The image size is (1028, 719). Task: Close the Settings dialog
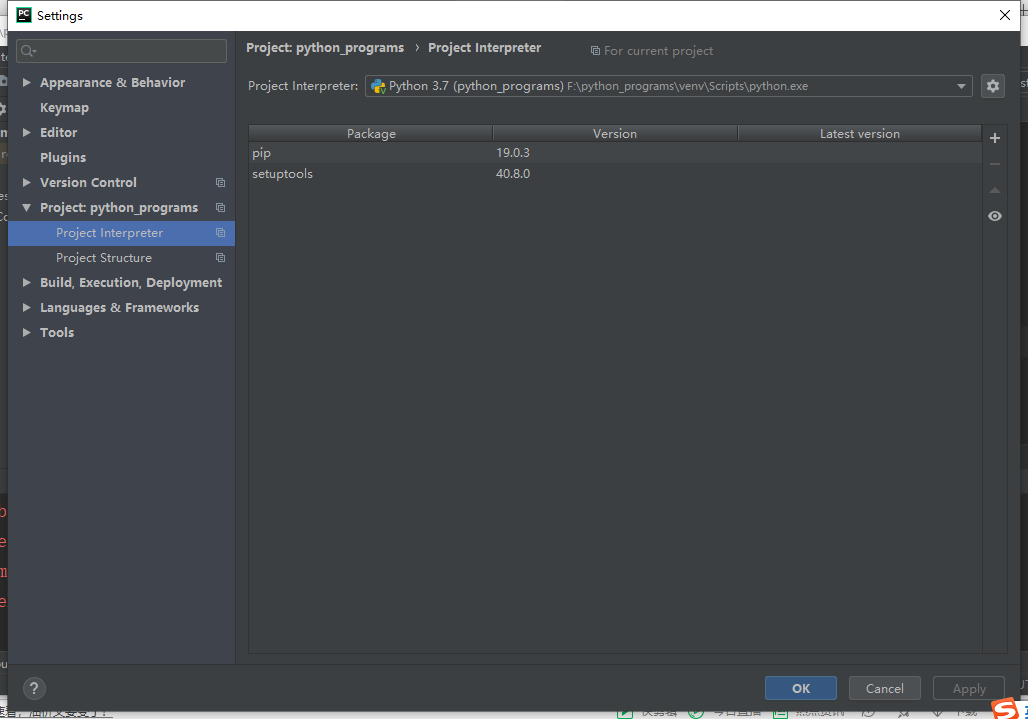click(x=1004, y=15)
